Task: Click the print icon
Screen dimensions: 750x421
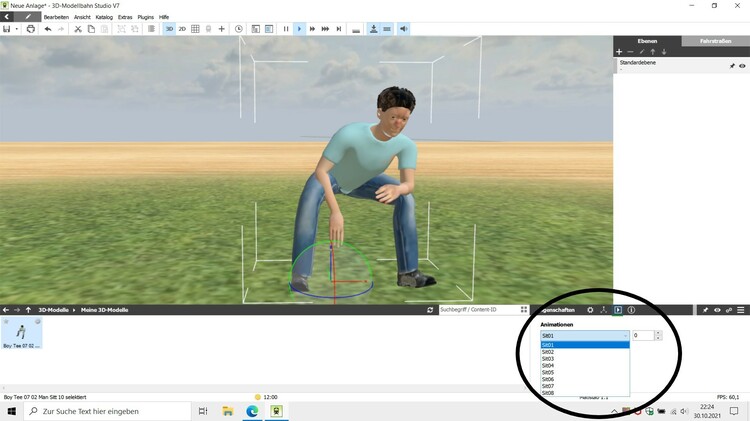Action: [x=31, y=29]
